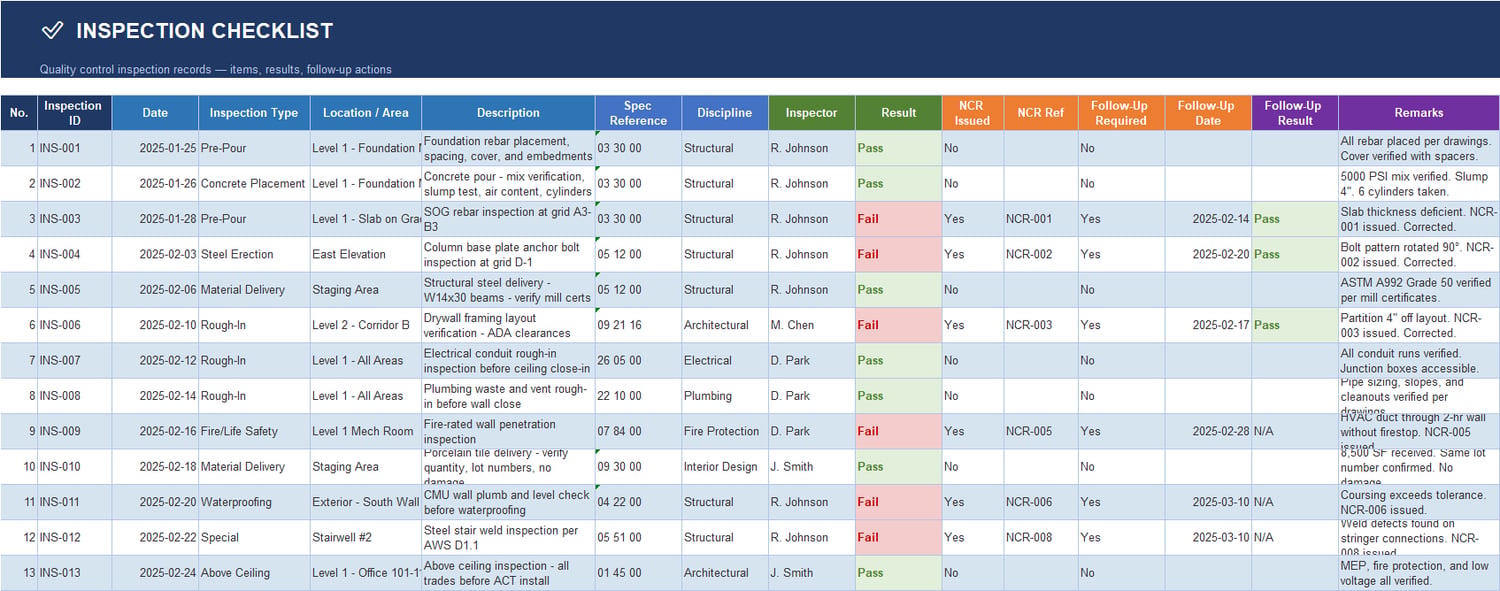Select the Exterior - South Wall cell
Image resolution: width=1500 pixels, height=591 pixels.
tap(366, 502)
